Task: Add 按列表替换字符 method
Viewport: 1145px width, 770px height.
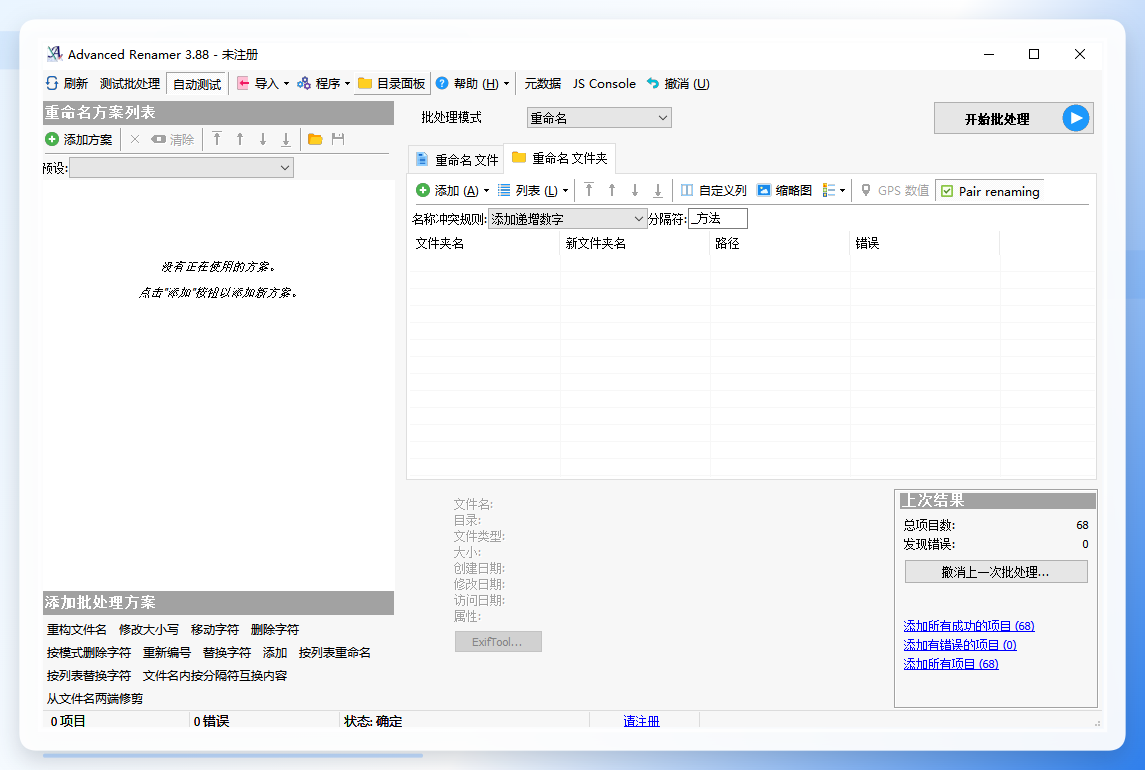Action: 89,676
